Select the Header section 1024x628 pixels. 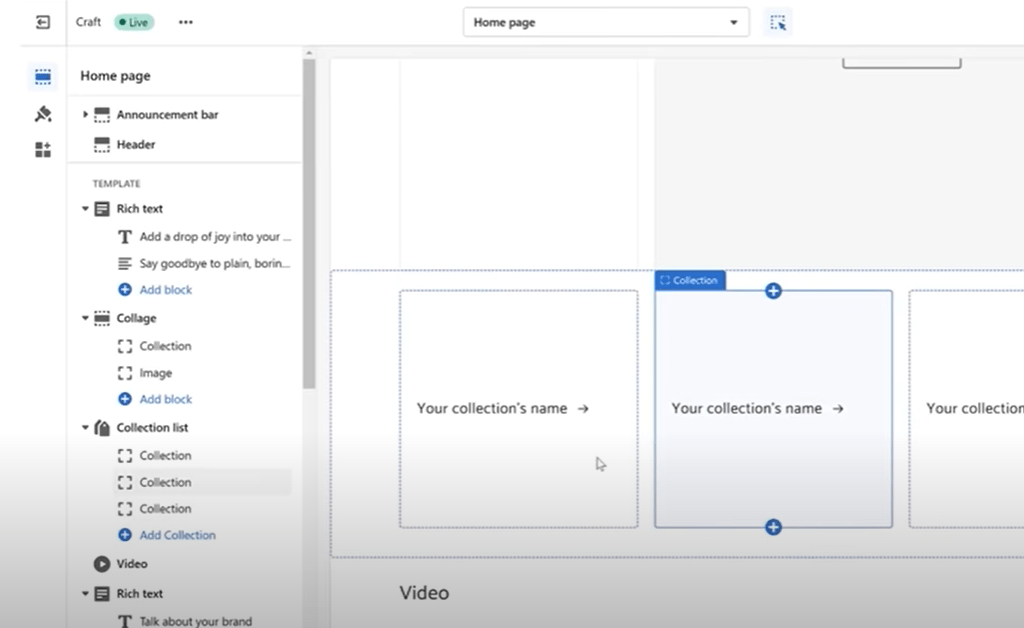pyautogui.click(x=135, y=145)
